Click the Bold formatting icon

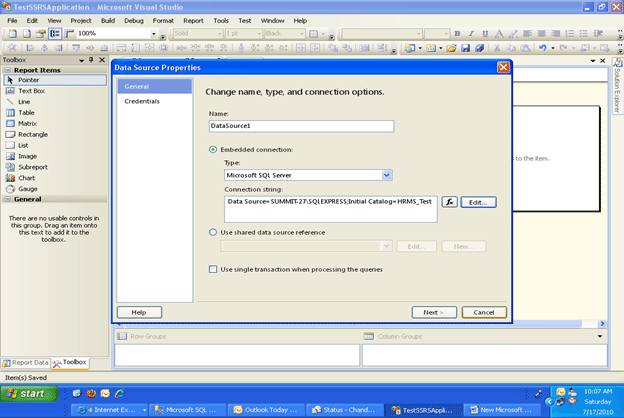point(457,34)
